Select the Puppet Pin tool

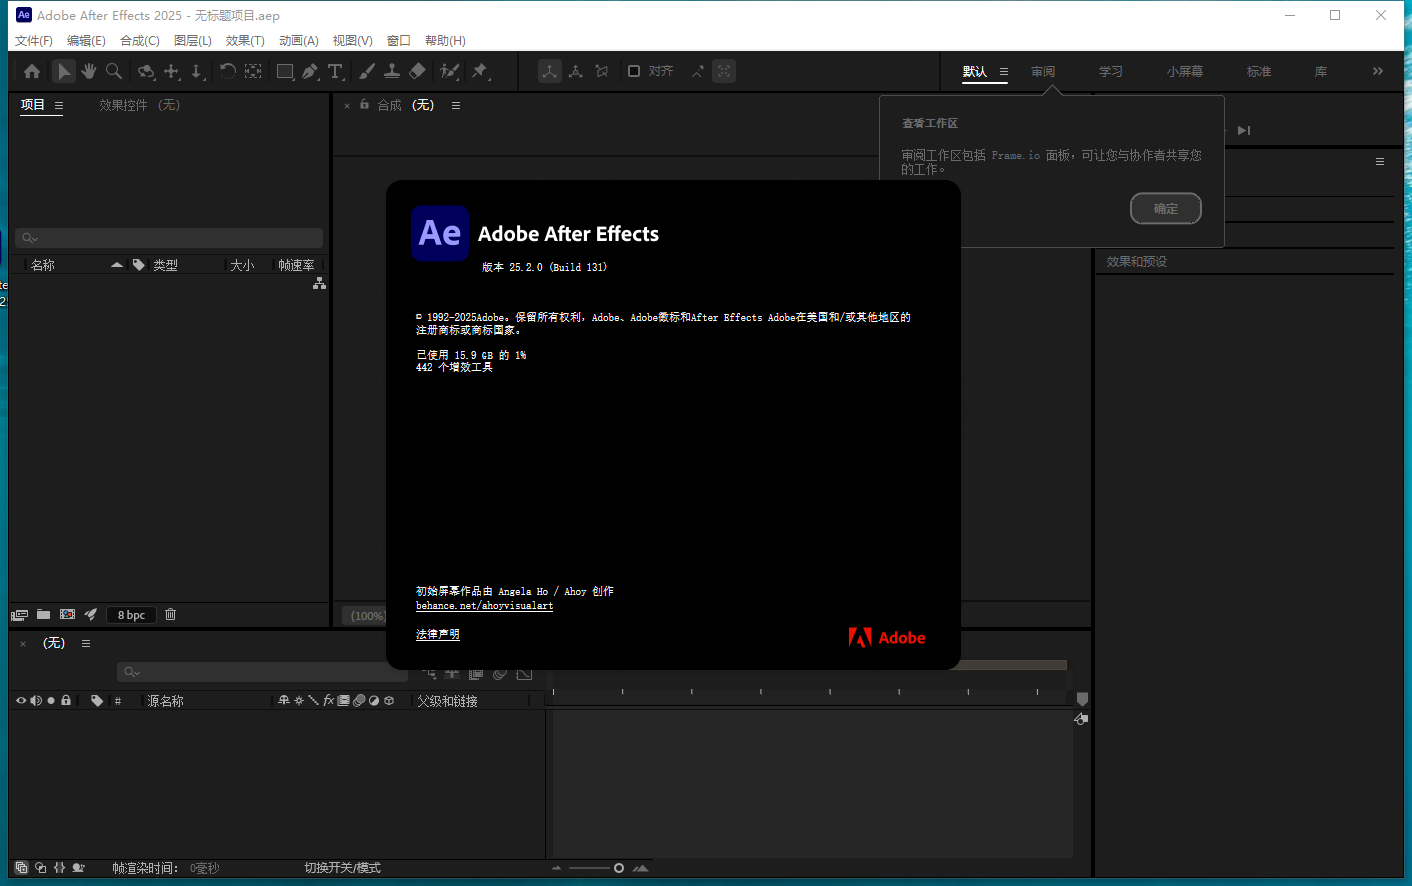click(x=480, y=71)
